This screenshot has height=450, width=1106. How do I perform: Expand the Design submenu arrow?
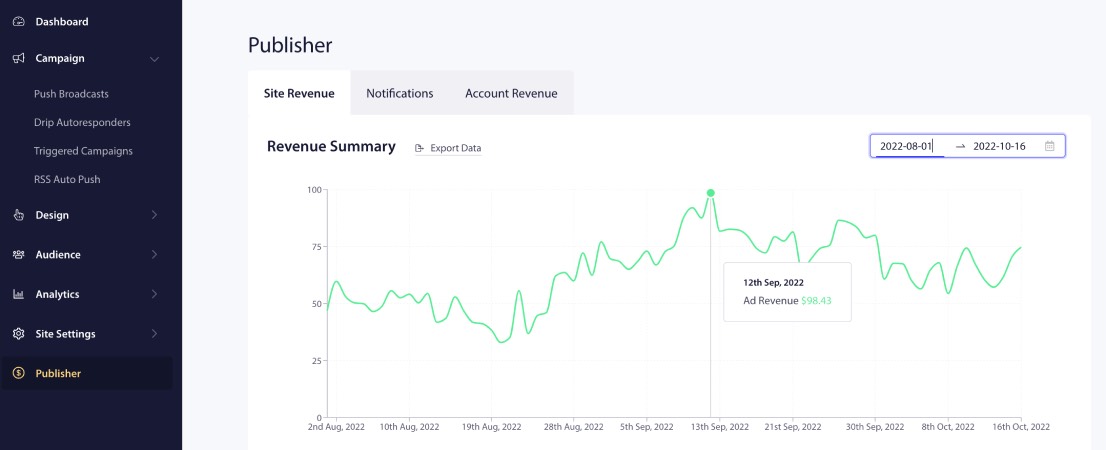coord(154,215)
